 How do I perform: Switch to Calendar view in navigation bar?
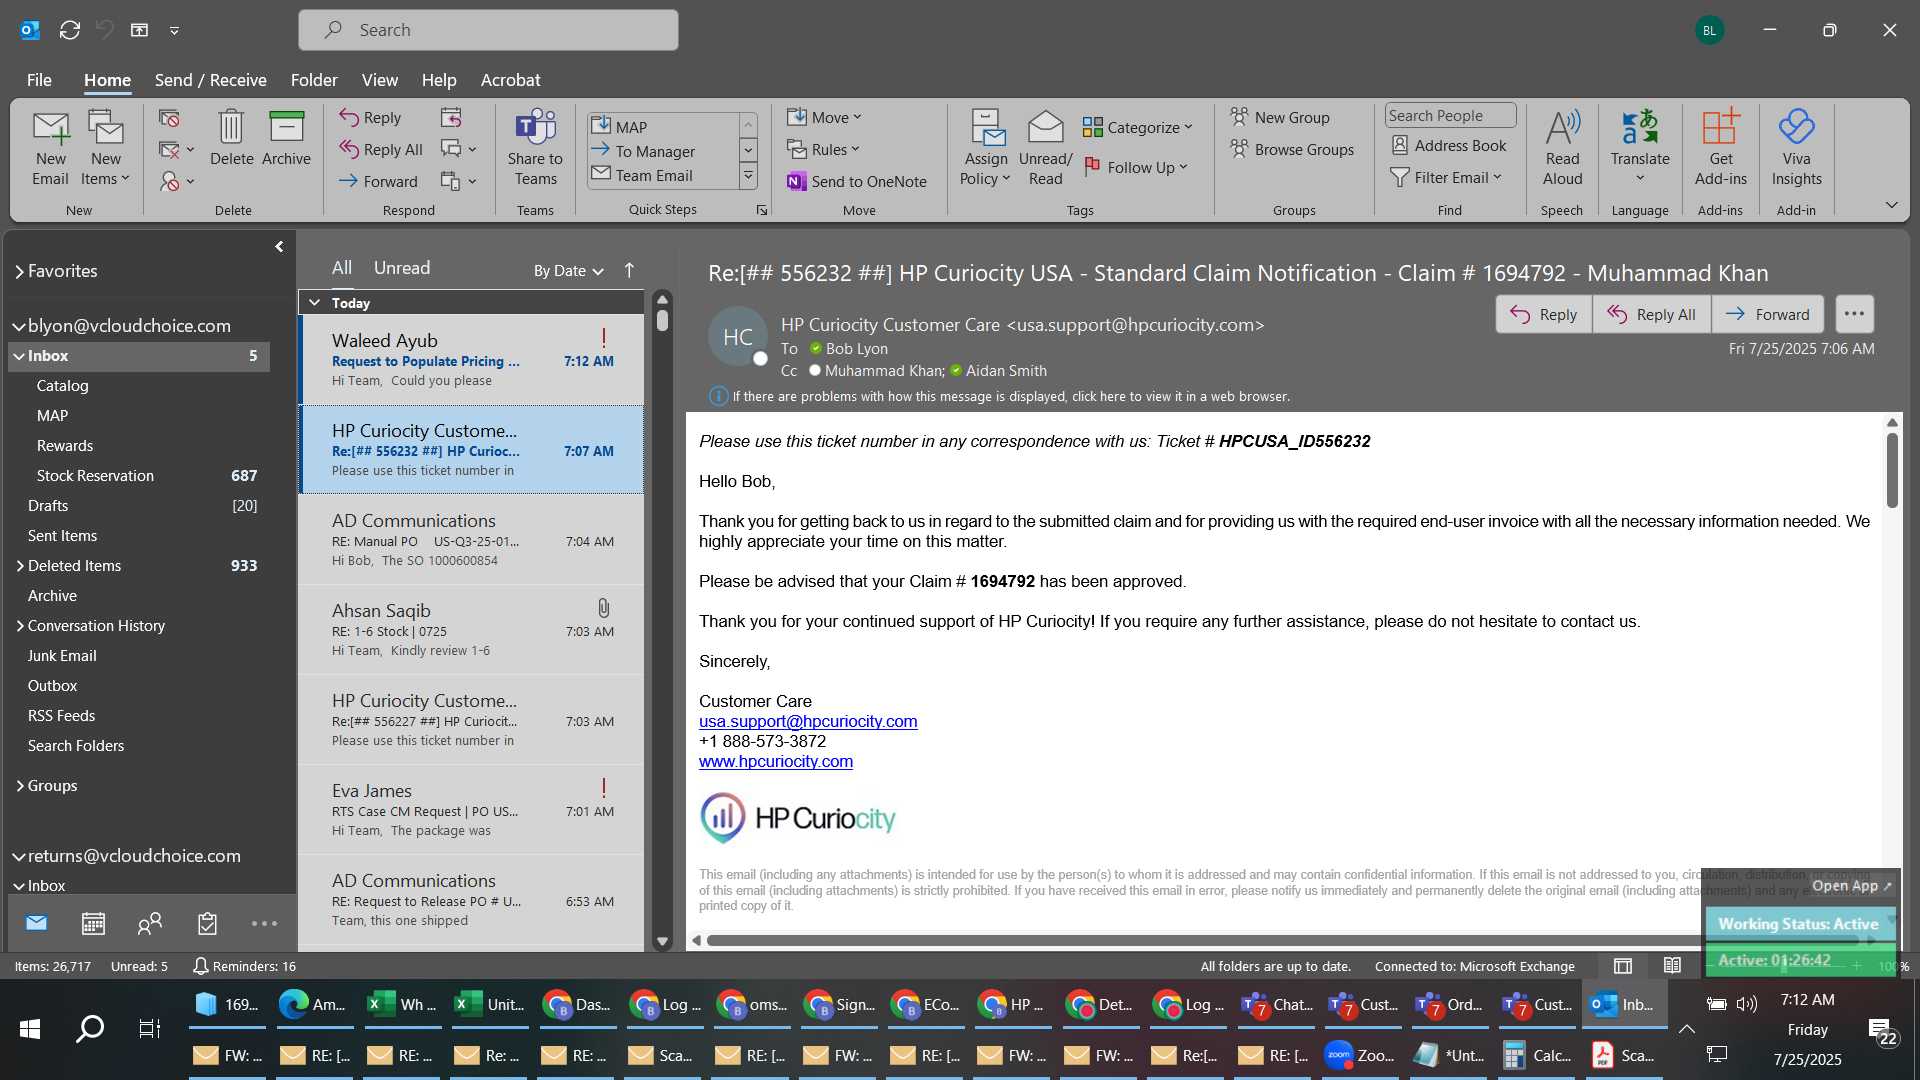point(93,923)
